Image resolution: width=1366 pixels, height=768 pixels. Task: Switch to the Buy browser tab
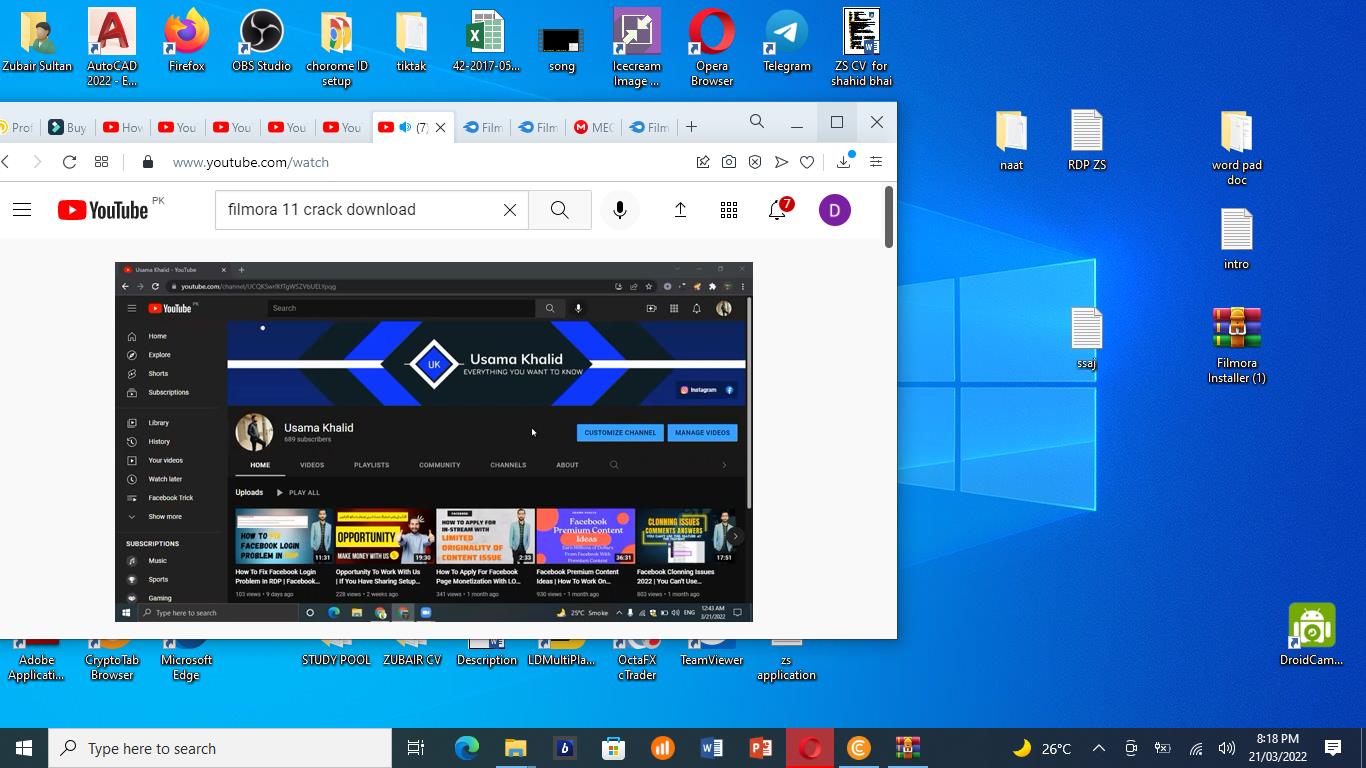67,127
